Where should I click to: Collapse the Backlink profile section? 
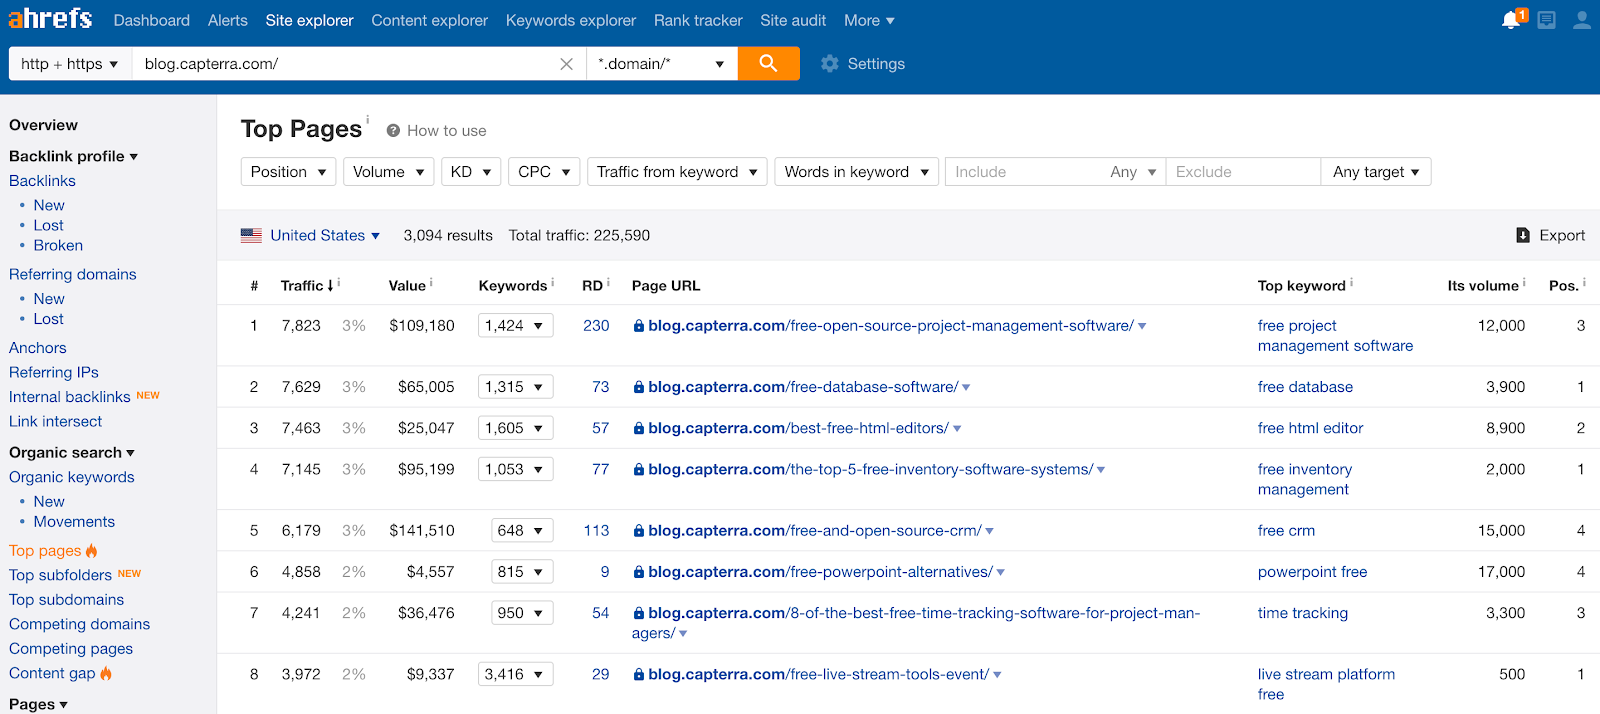73,156
